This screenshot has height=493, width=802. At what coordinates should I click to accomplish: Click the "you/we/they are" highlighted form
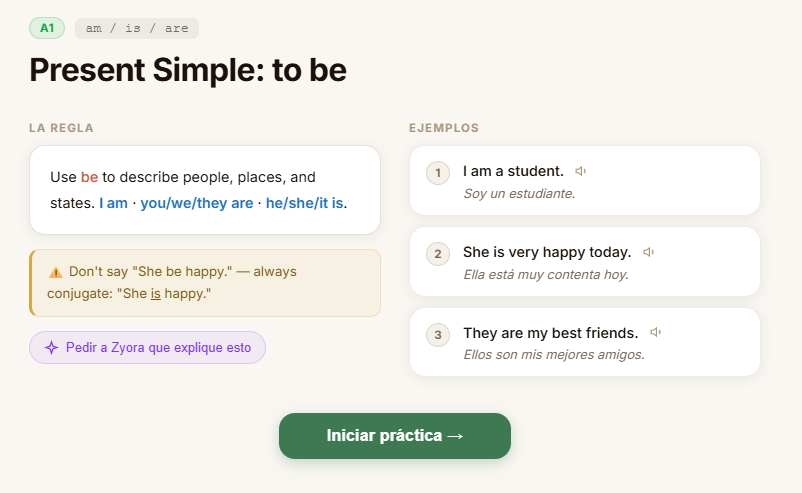pyautogui.click(x=197, y=203)
